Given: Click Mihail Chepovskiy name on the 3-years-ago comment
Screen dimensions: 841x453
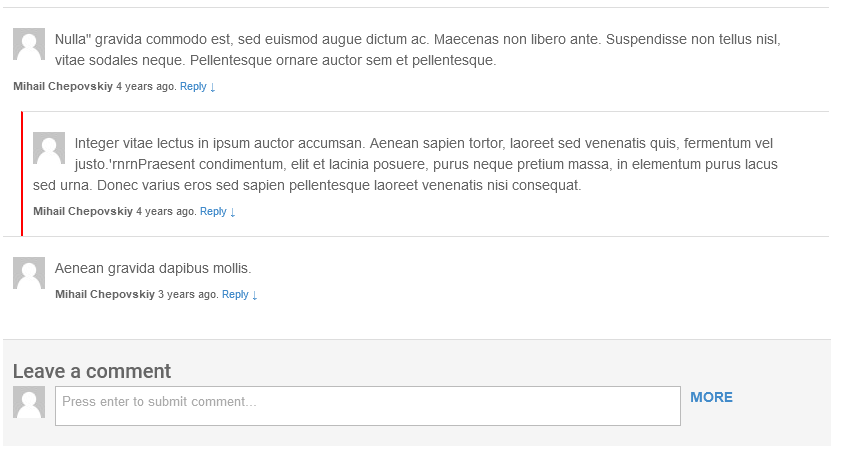Looking at the screenshot, I should click(x=105, y=294).
